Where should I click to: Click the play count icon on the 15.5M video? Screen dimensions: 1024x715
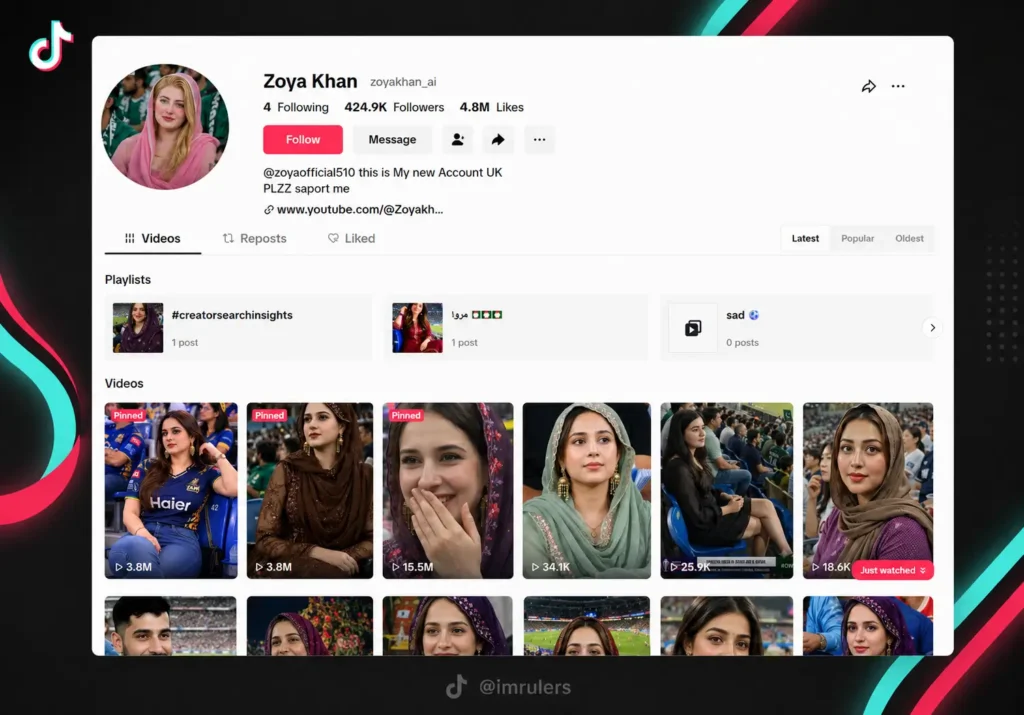395,567
